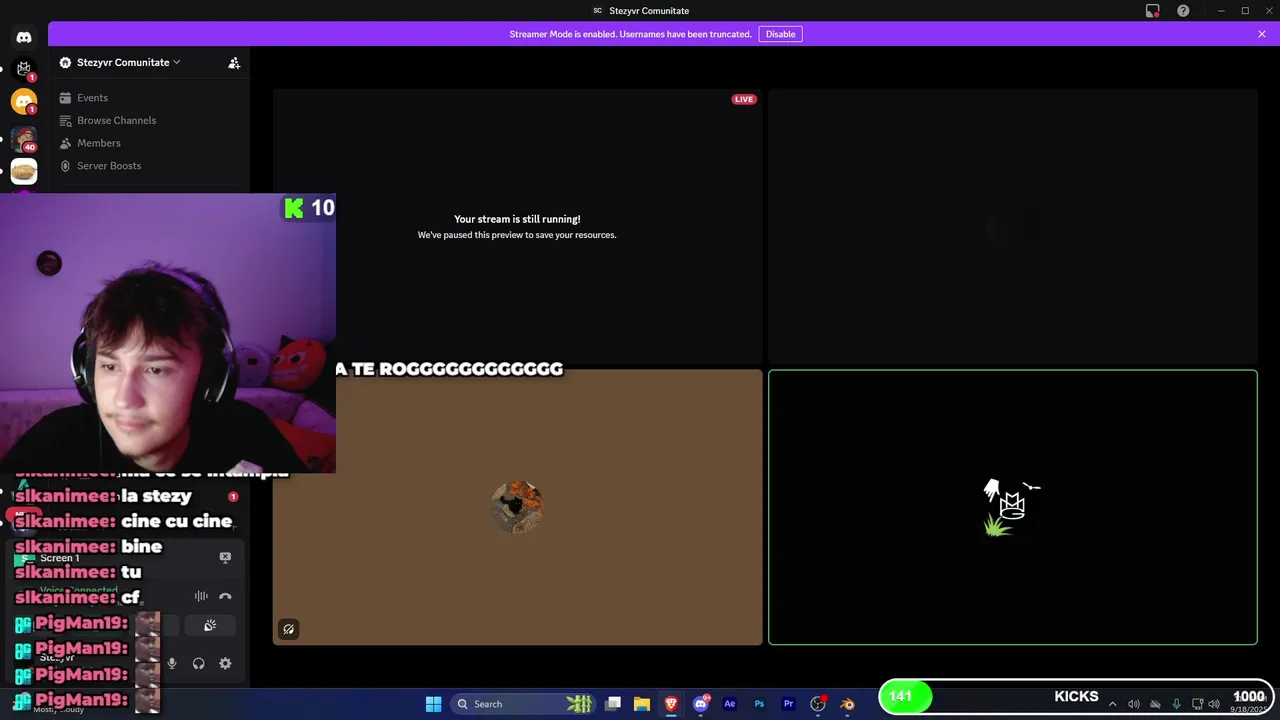Open the soundboard button
This screenshot has width=1280, height=720.
pyautogui.click(x=210, y=626)
